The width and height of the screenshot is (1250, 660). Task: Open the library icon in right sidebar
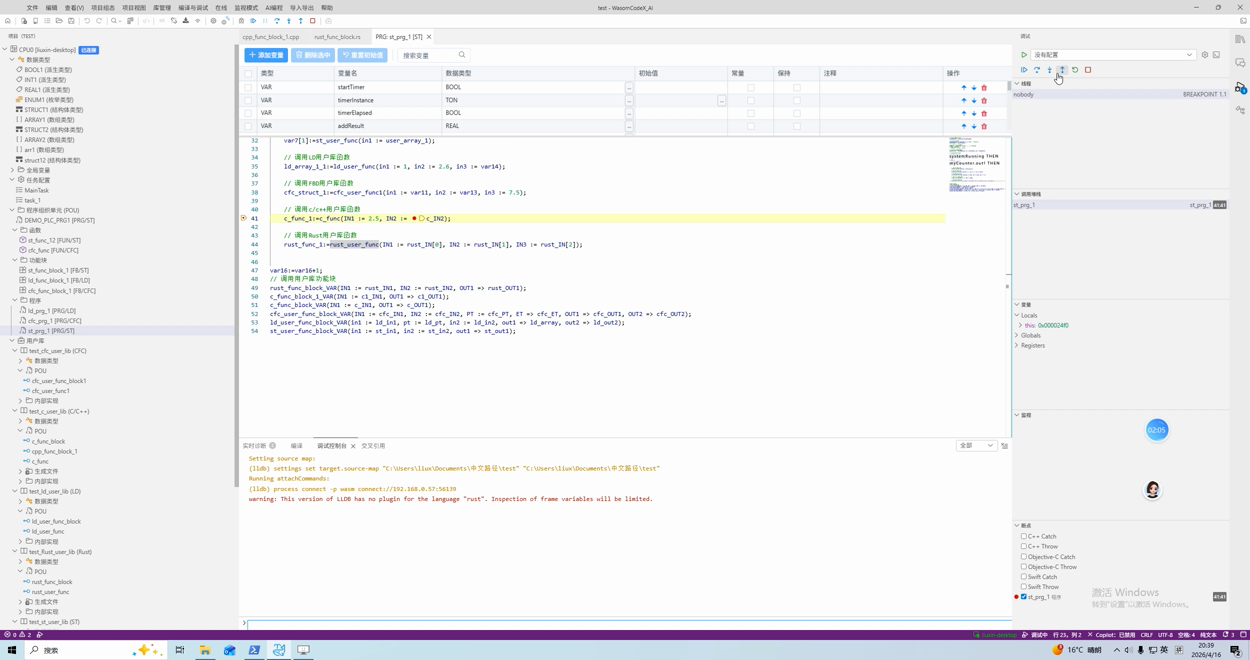[x=1240, y=39]
